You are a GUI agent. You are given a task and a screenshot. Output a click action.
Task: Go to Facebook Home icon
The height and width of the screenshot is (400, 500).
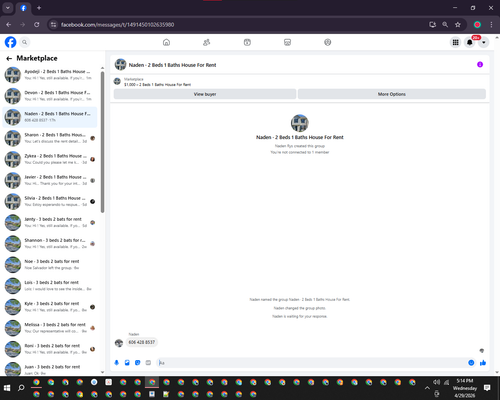click(166, 42)
